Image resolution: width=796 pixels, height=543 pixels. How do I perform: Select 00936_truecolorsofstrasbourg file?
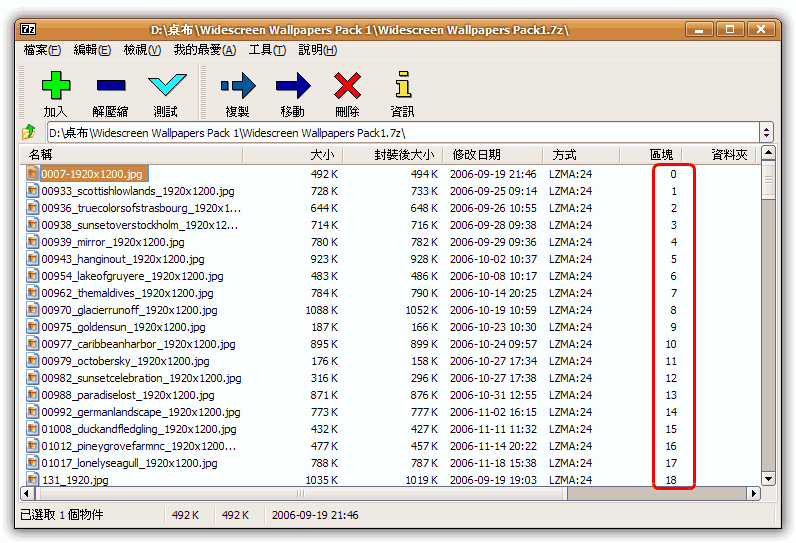point(141,208)
